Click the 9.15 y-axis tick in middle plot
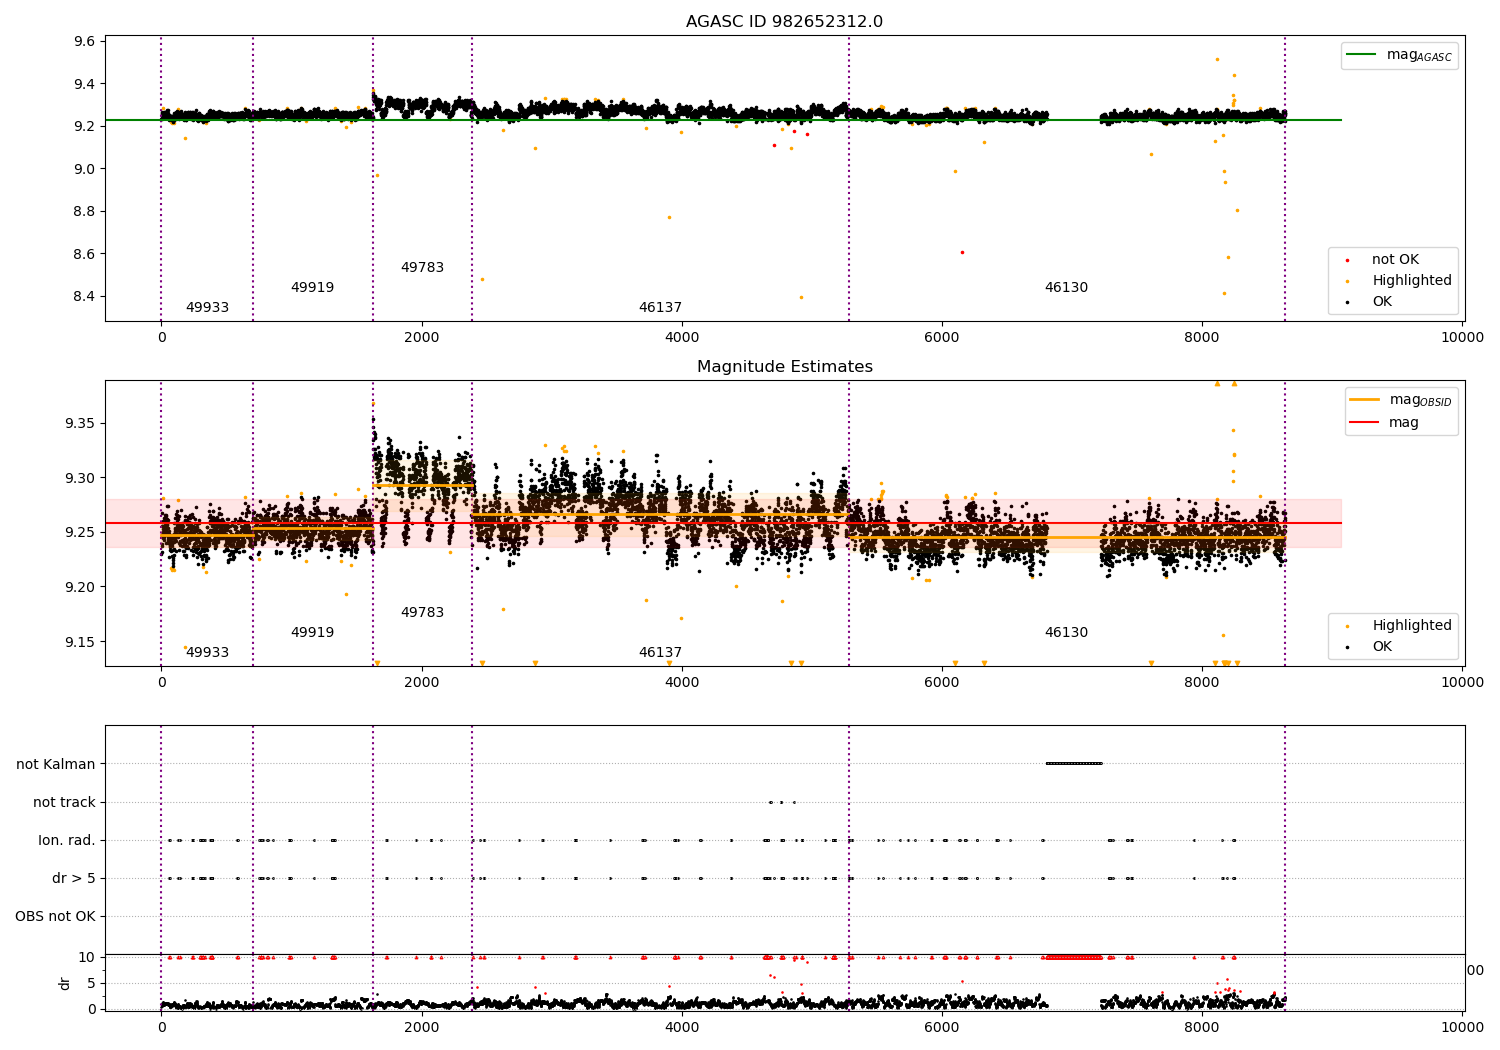The width and height of the screenshot is (1500, 1050). [80, 642]
